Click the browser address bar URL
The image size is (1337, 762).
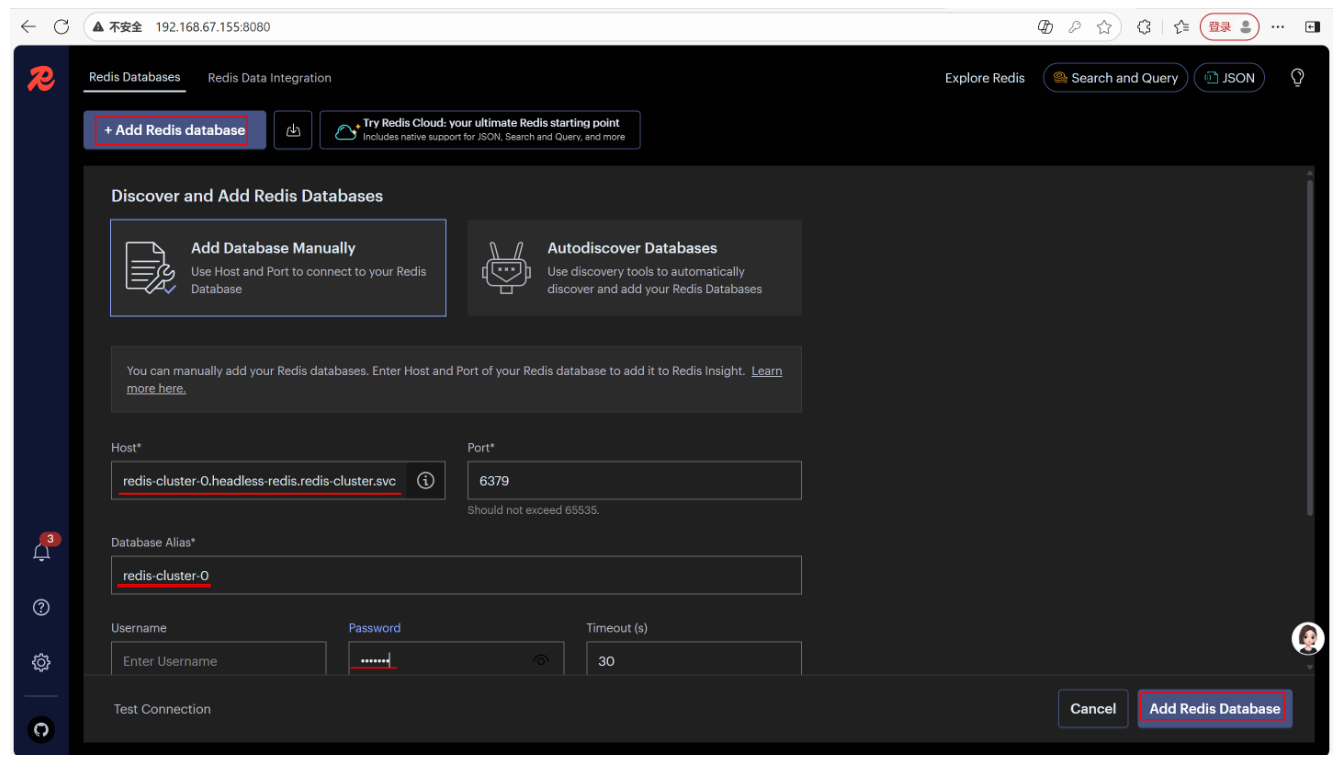click(x=213, y=27)
